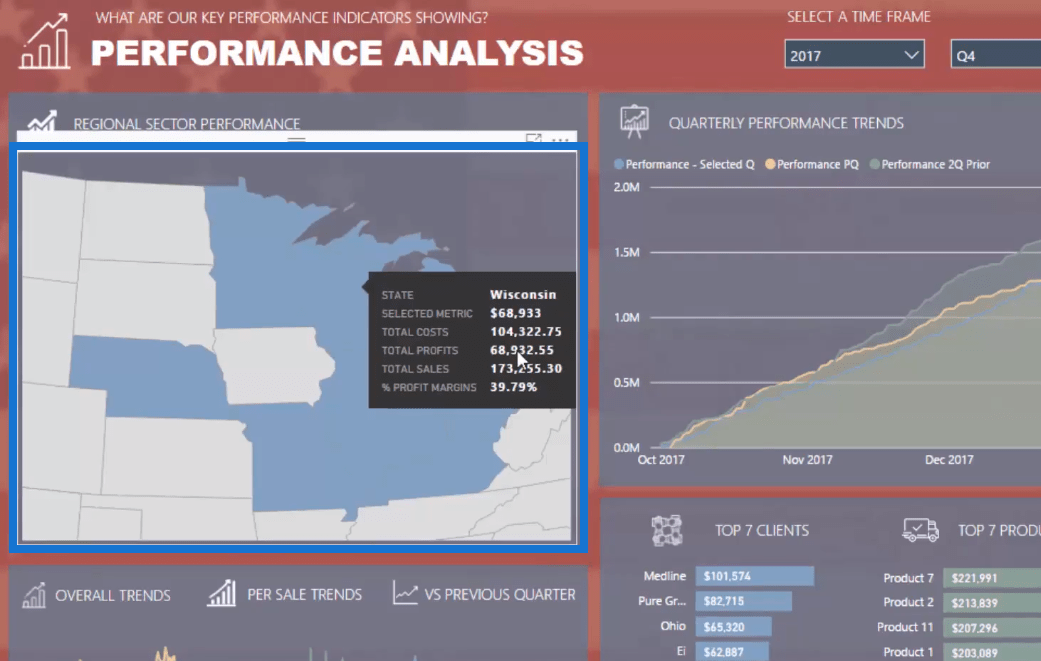The image size is (1041, 661).
Task: Click the Performance Analysis bar chart logo
Action: 44,41
